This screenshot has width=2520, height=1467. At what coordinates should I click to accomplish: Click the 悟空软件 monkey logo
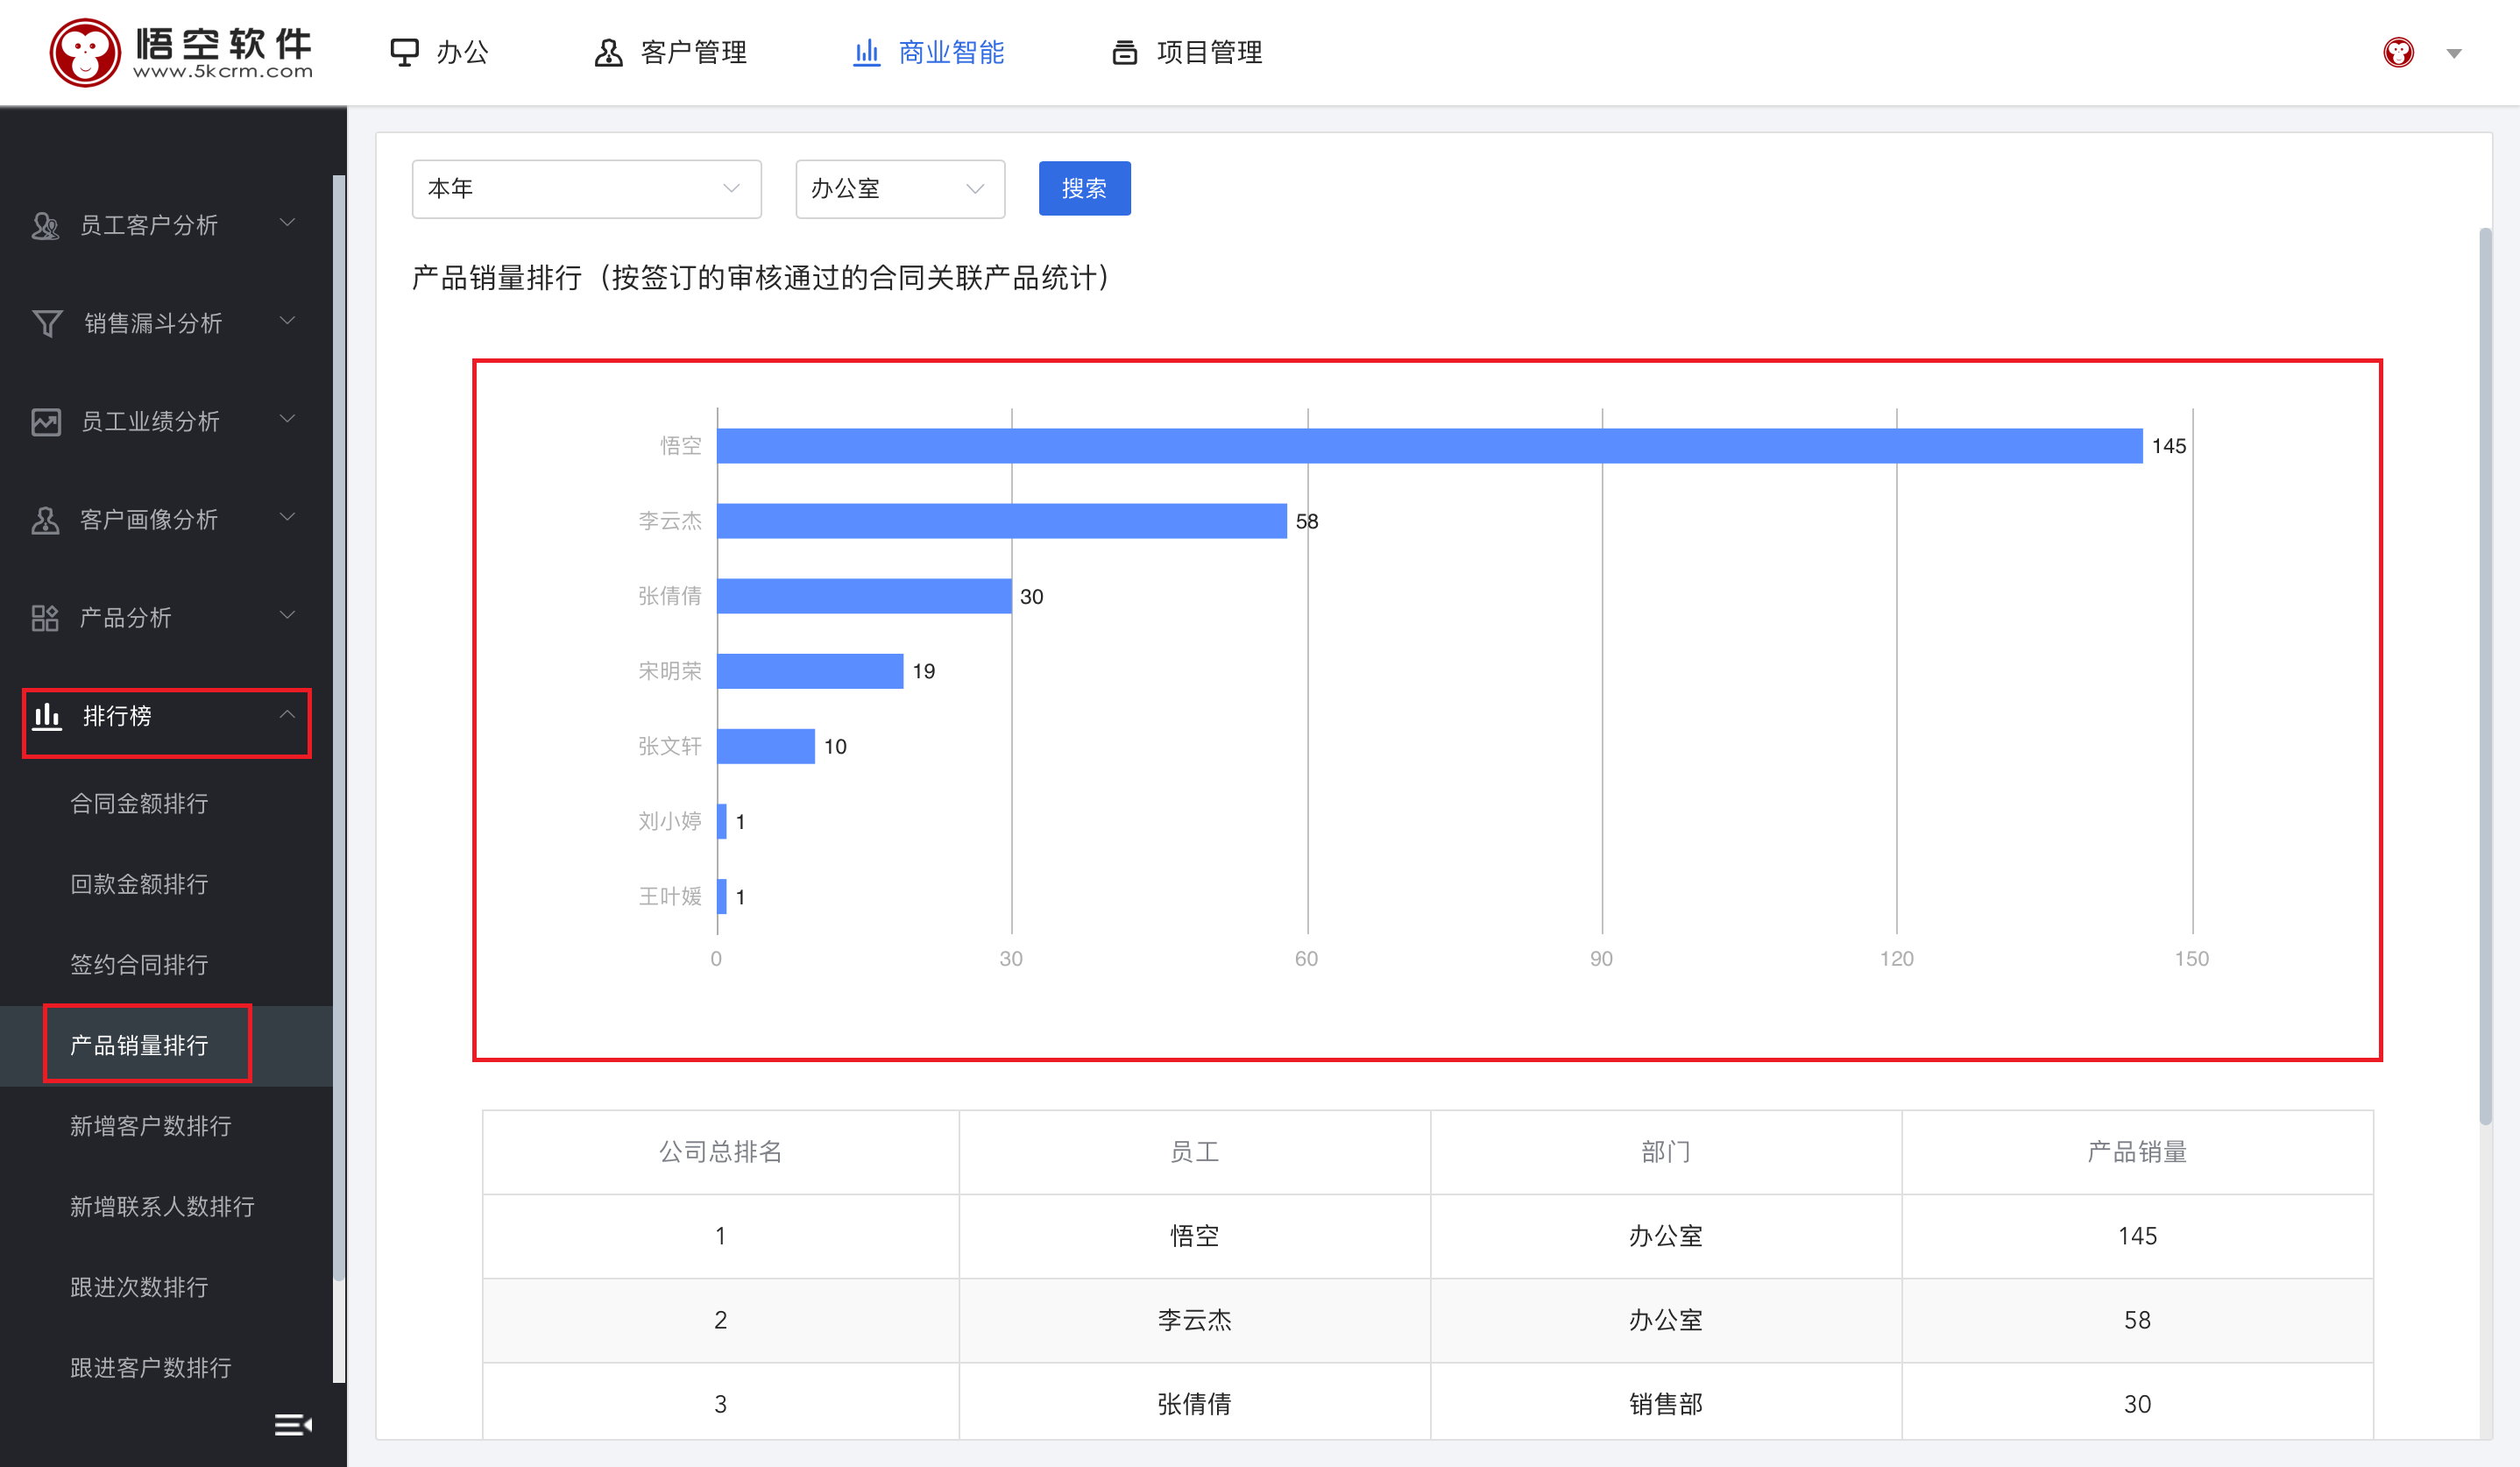click(85, 52)
